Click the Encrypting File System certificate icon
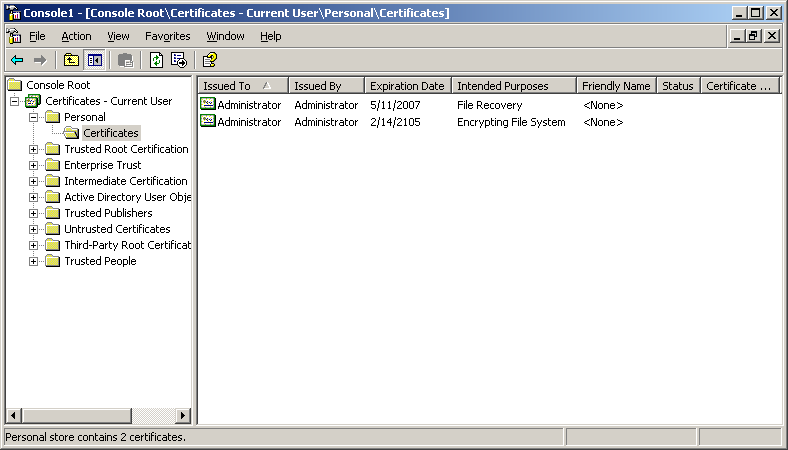This screenshot has width=788, height=450. pyautogui.click(x=208, y=121)
